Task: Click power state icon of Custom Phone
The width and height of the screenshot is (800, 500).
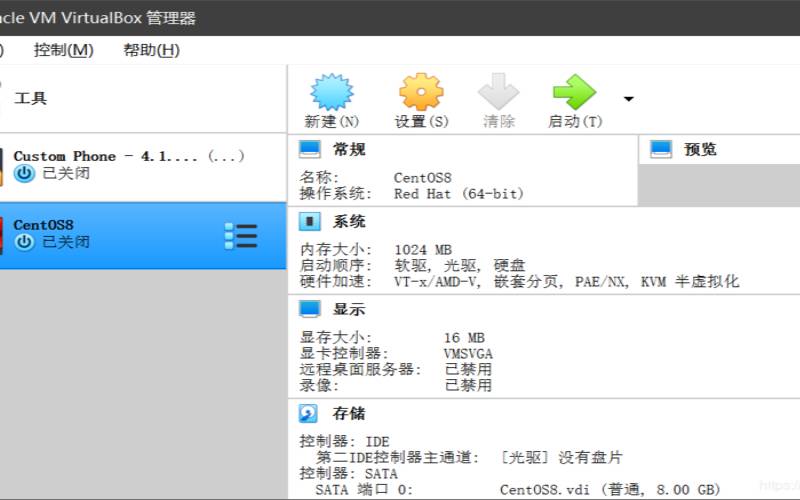Action: click(x=24, y=173)
